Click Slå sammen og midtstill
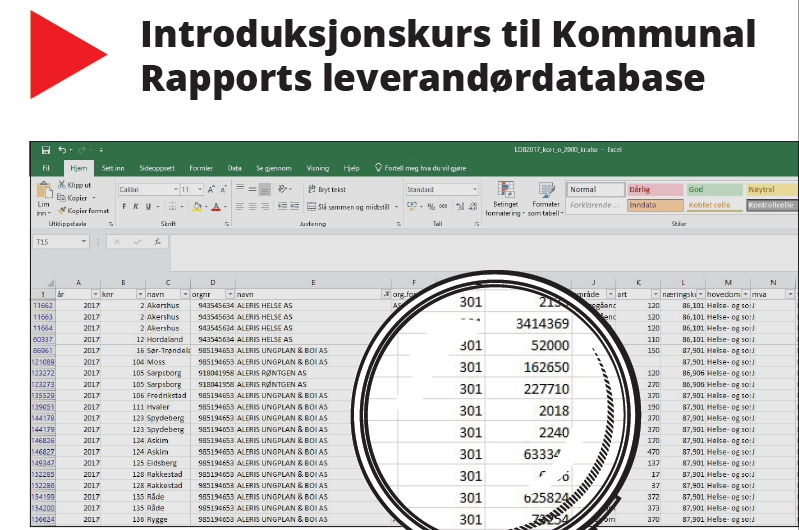Viewport: 799px width, 530px height. pos(349,207)
